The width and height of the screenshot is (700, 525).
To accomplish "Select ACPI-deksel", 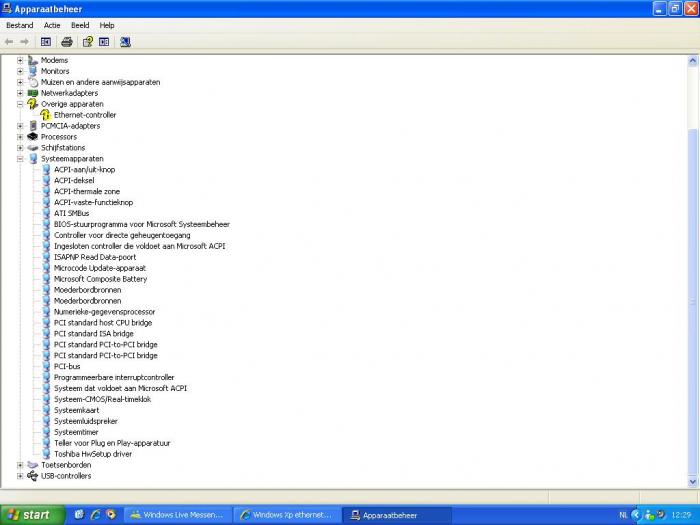I will coord(74,181).
